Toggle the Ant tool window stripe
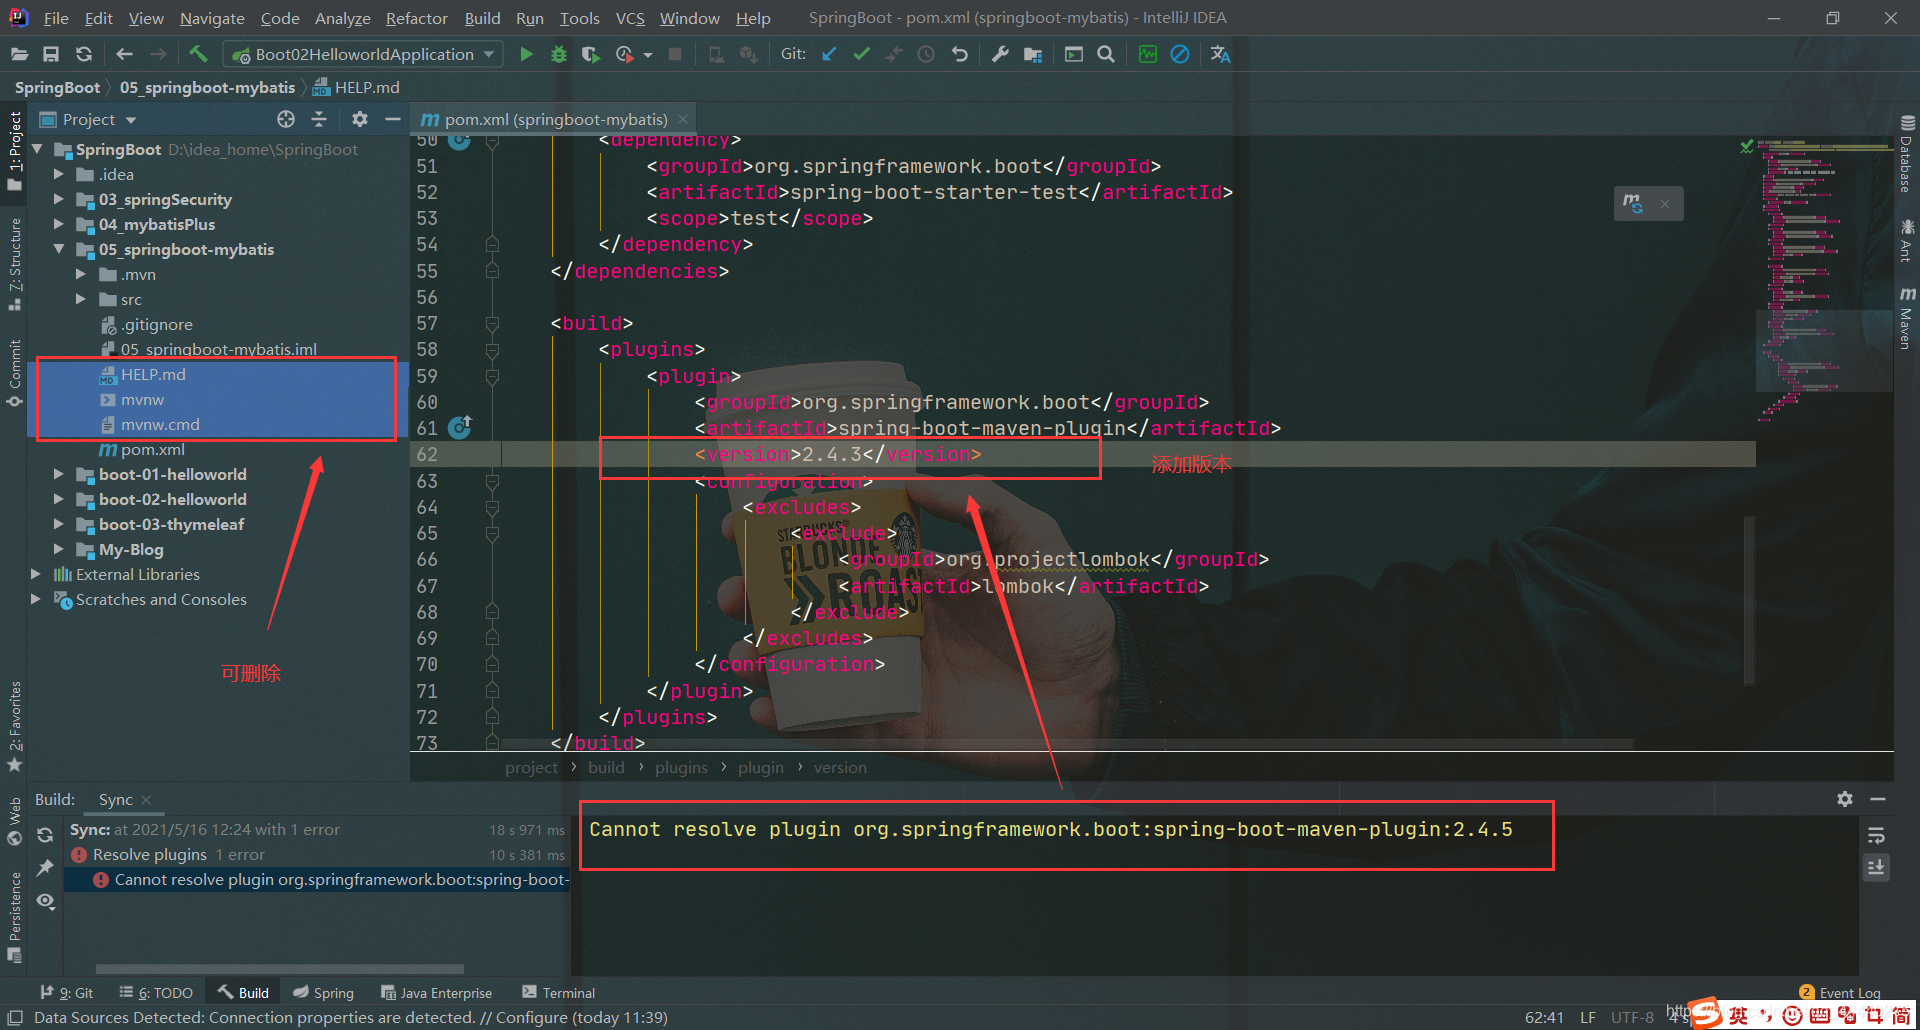This screenshot has width=1920, height=1030. (x=1907, y=240)
